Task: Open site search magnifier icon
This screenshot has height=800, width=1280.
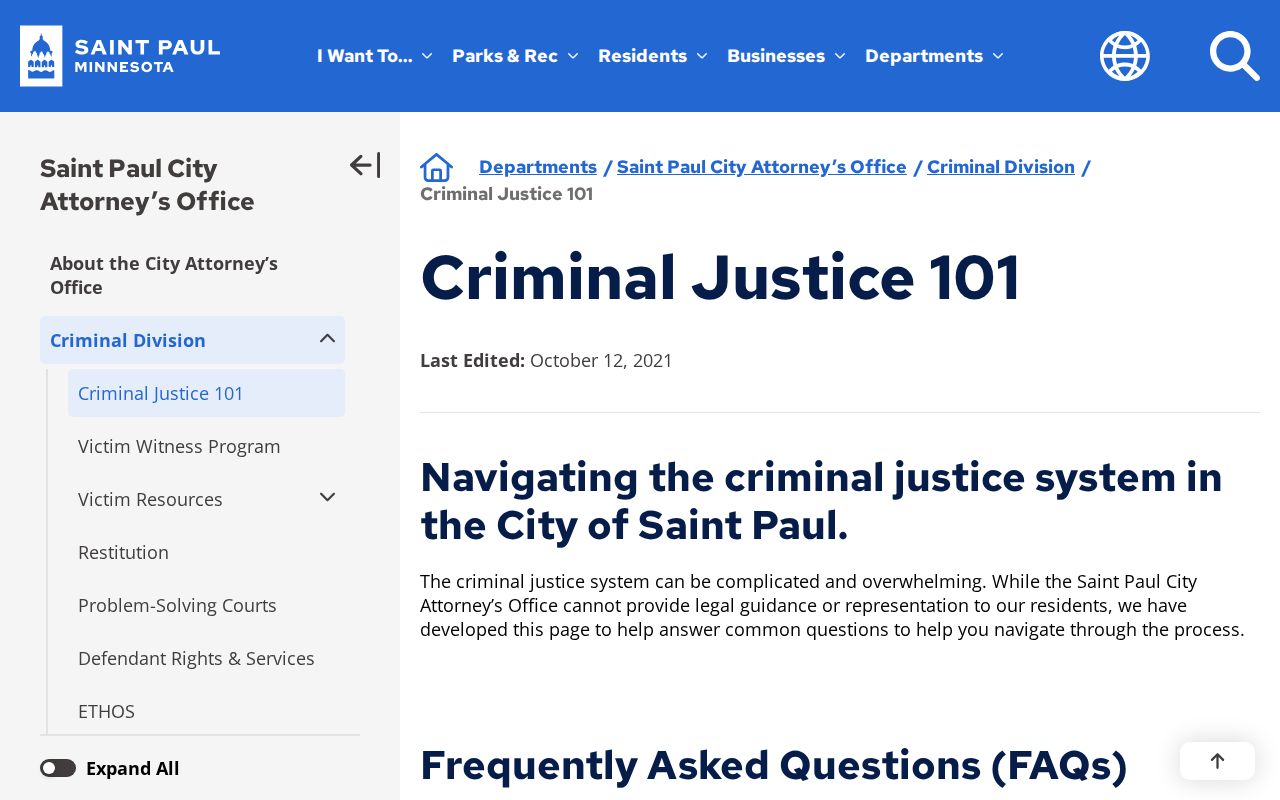Action: pyautogui.click(x=1234, y=56)
